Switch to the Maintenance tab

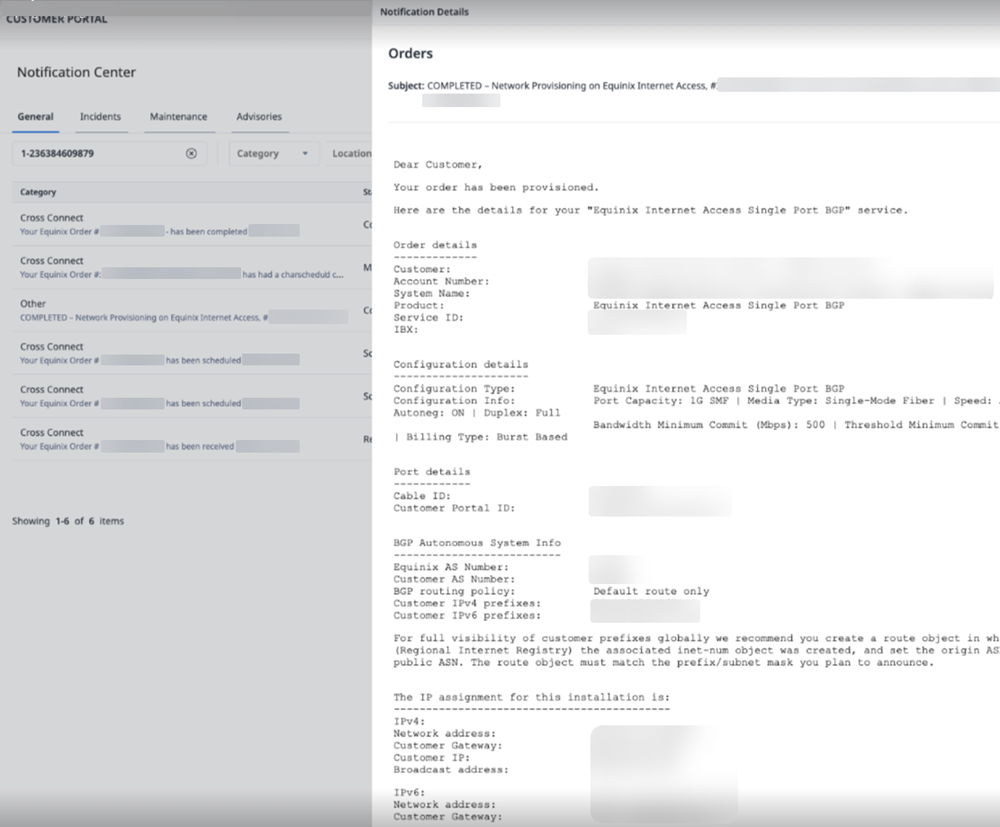pyautogui.click(x=179, y=117)
